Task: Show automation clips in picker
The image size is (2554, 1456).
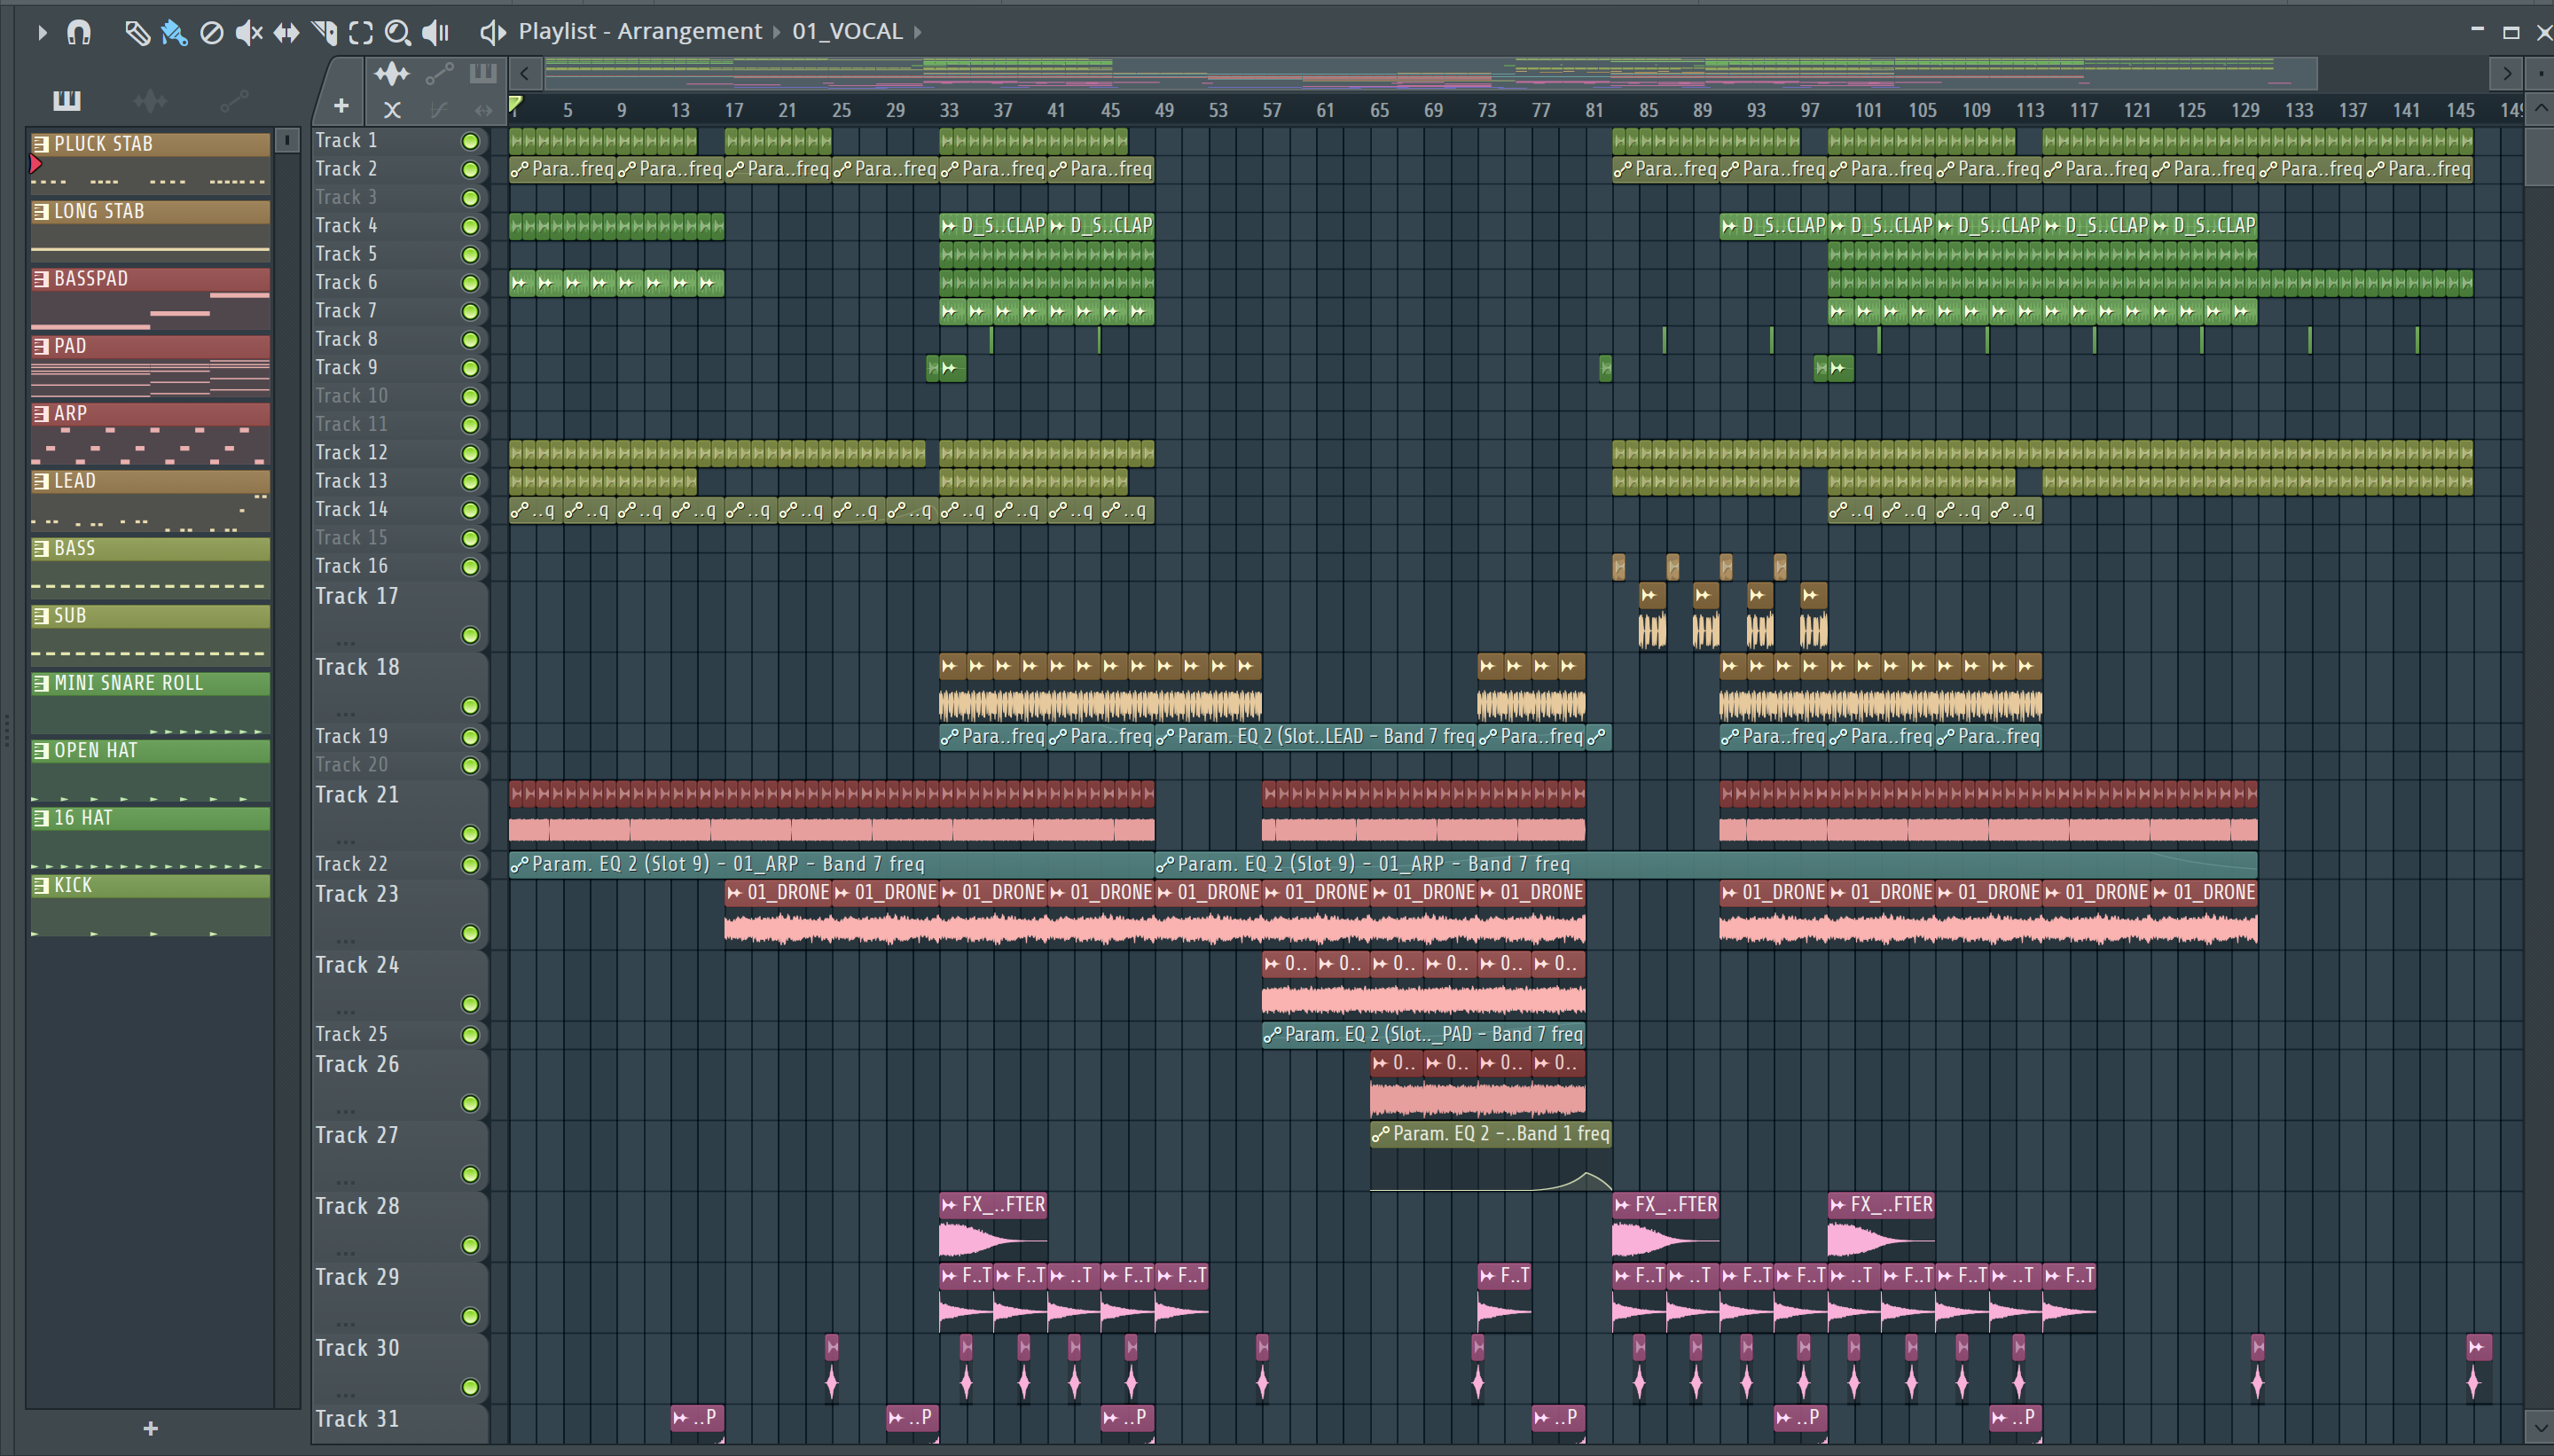Action: [234, 100]
